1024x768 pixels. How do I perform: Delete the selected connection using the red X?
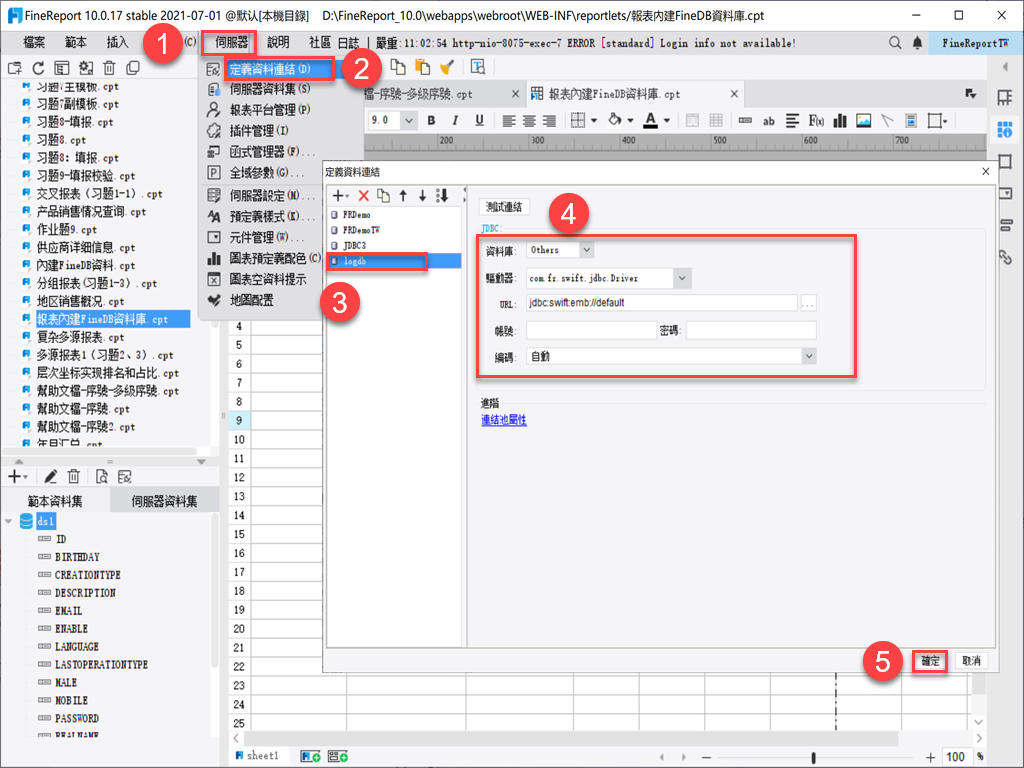(363, 196)
